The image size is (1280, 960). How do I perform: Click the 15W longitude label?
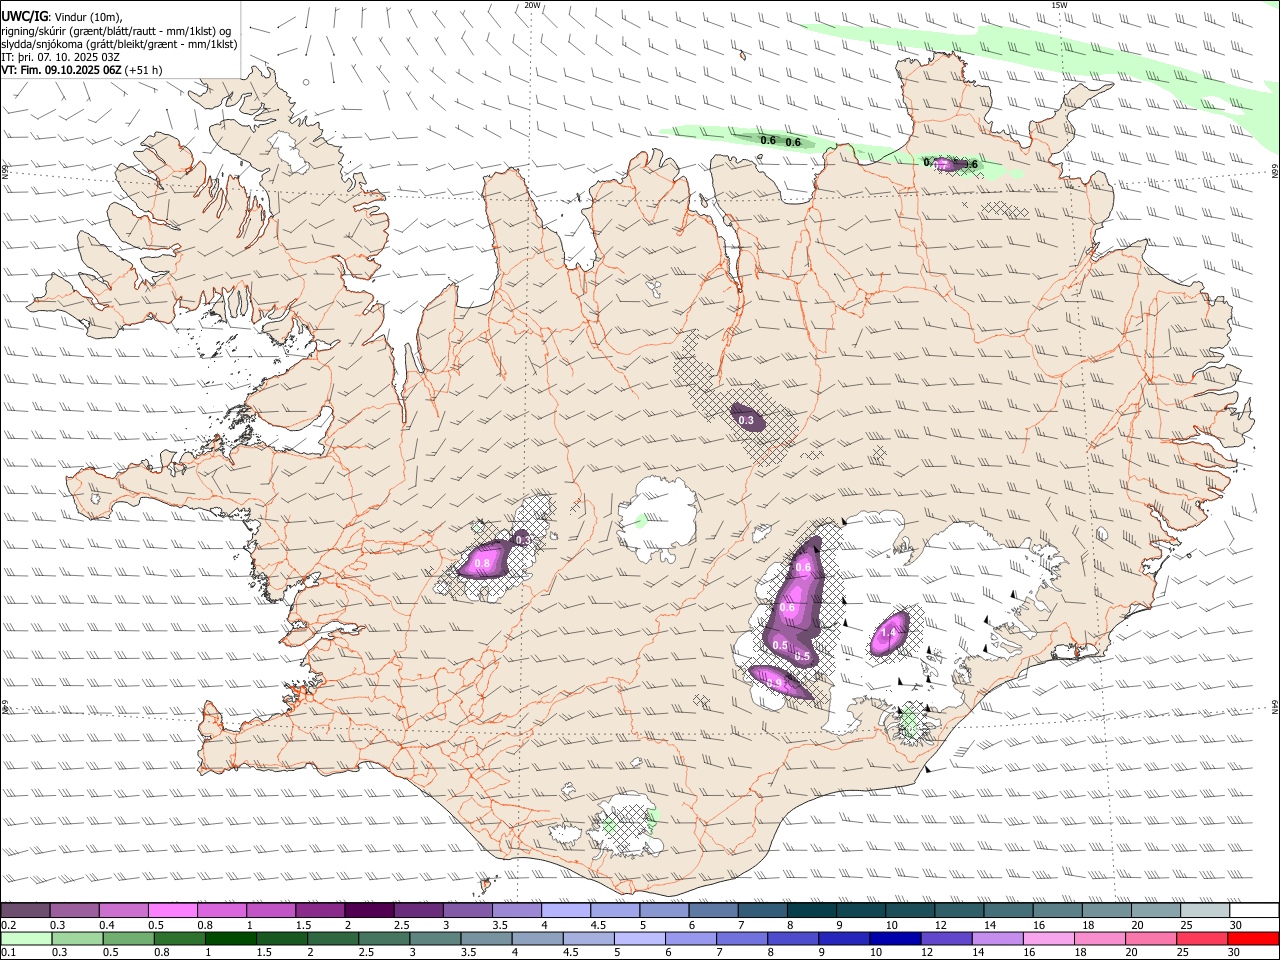click(x=1059, y=5)
